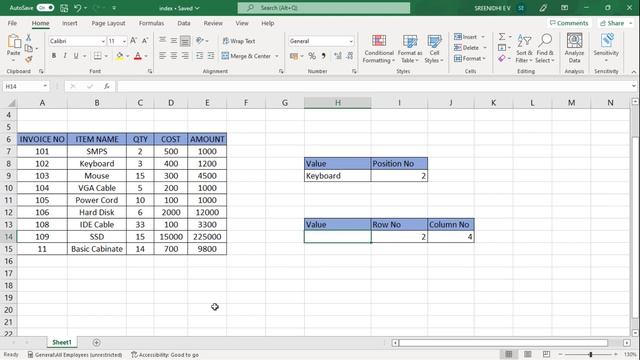Click Increase Indent icon
The width and height of the screenshot is (640, 360).
coord(211,56)
